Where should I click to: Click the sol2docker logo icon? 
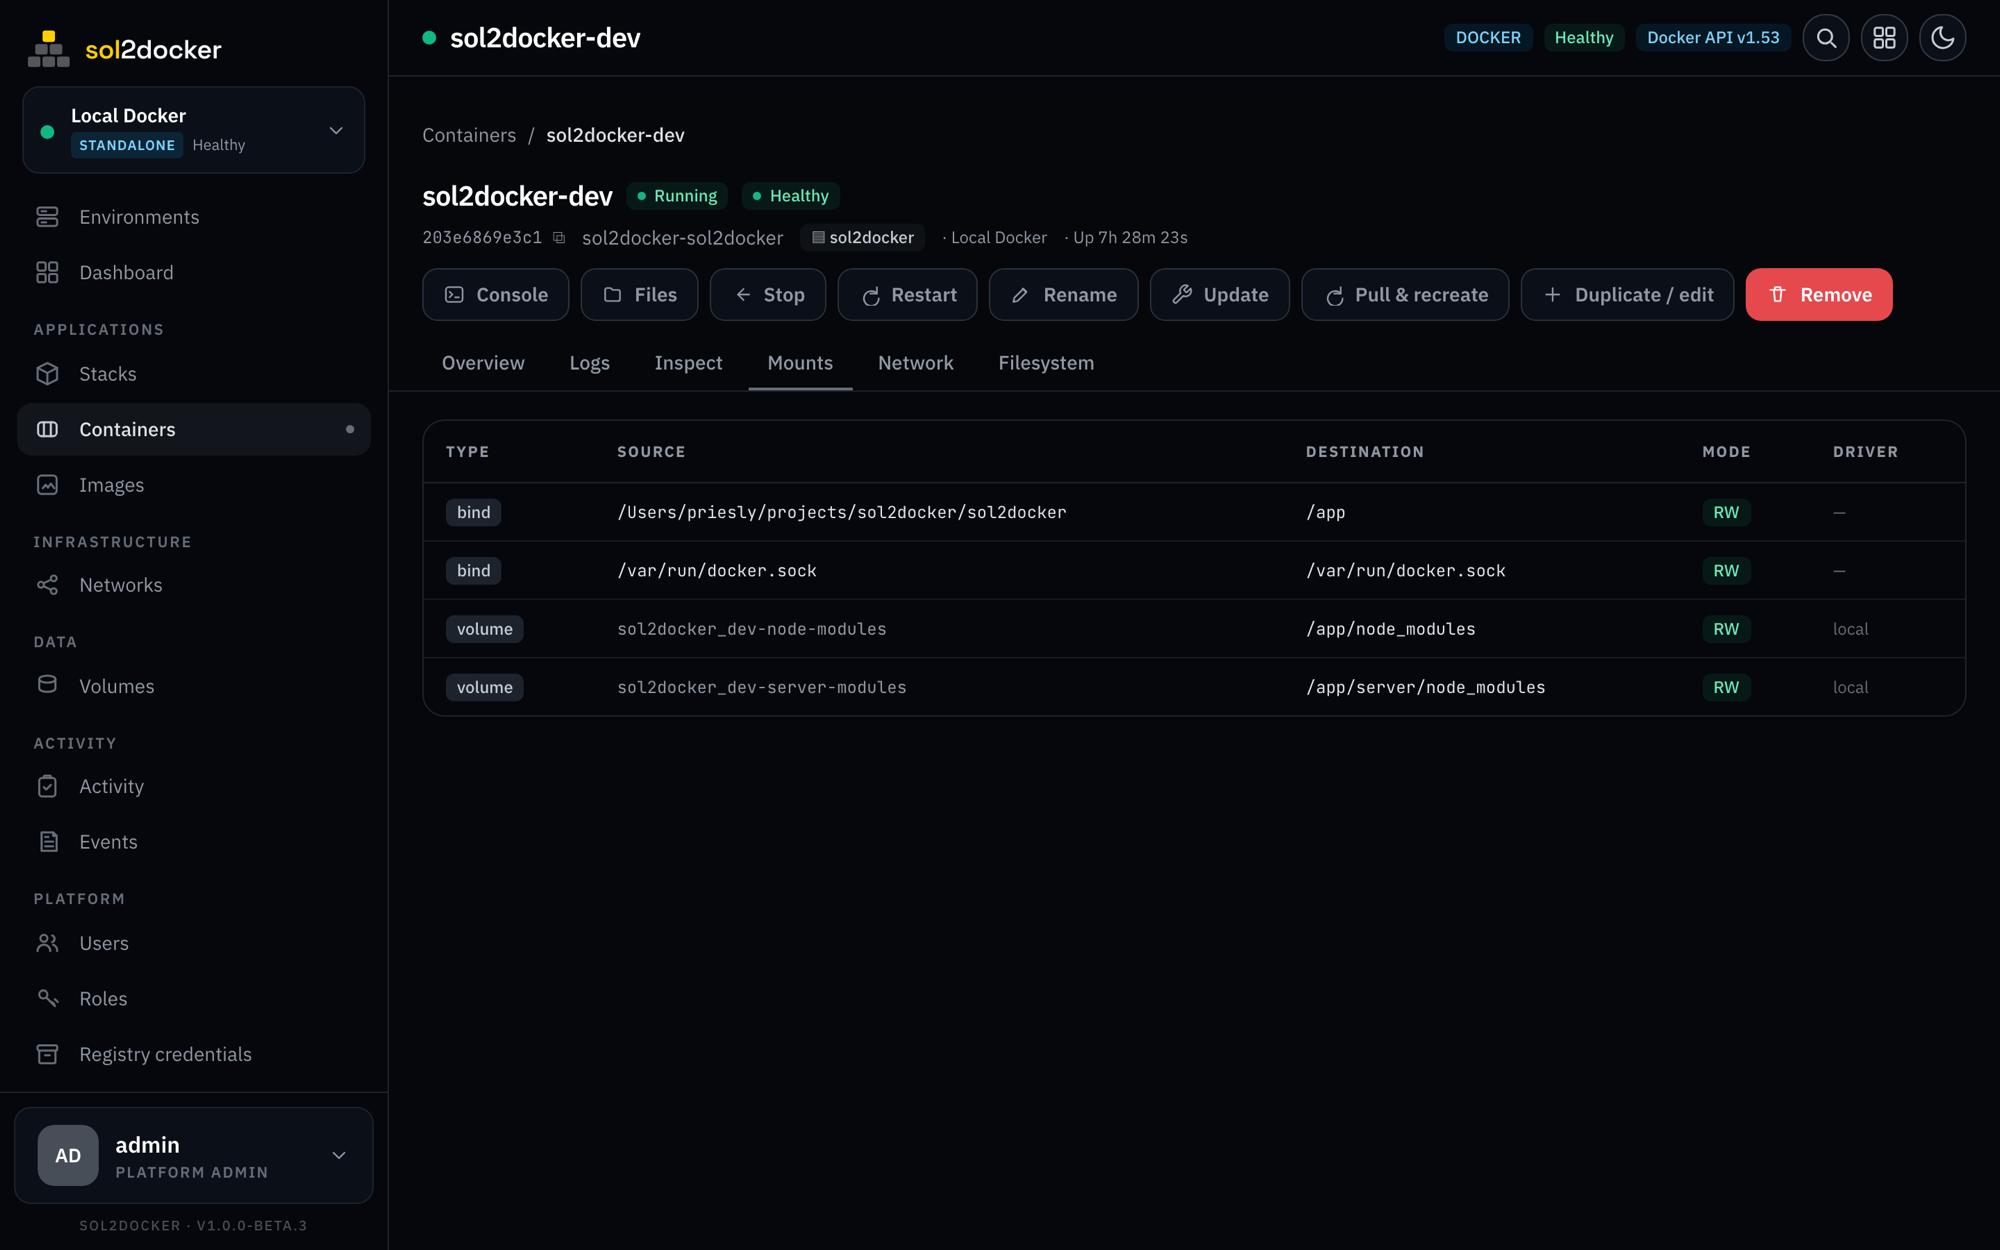(x=48, y=49)
